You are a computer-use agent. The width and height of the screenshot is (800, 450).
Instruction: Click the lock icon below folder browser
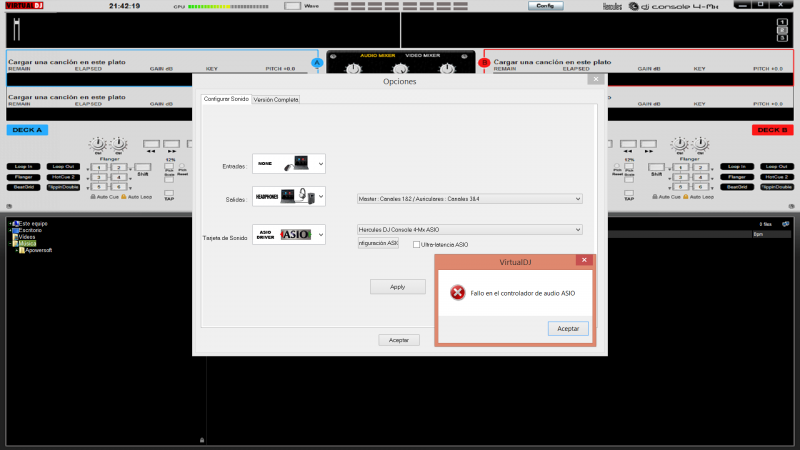pyautogui.click(x=202, y=440)
